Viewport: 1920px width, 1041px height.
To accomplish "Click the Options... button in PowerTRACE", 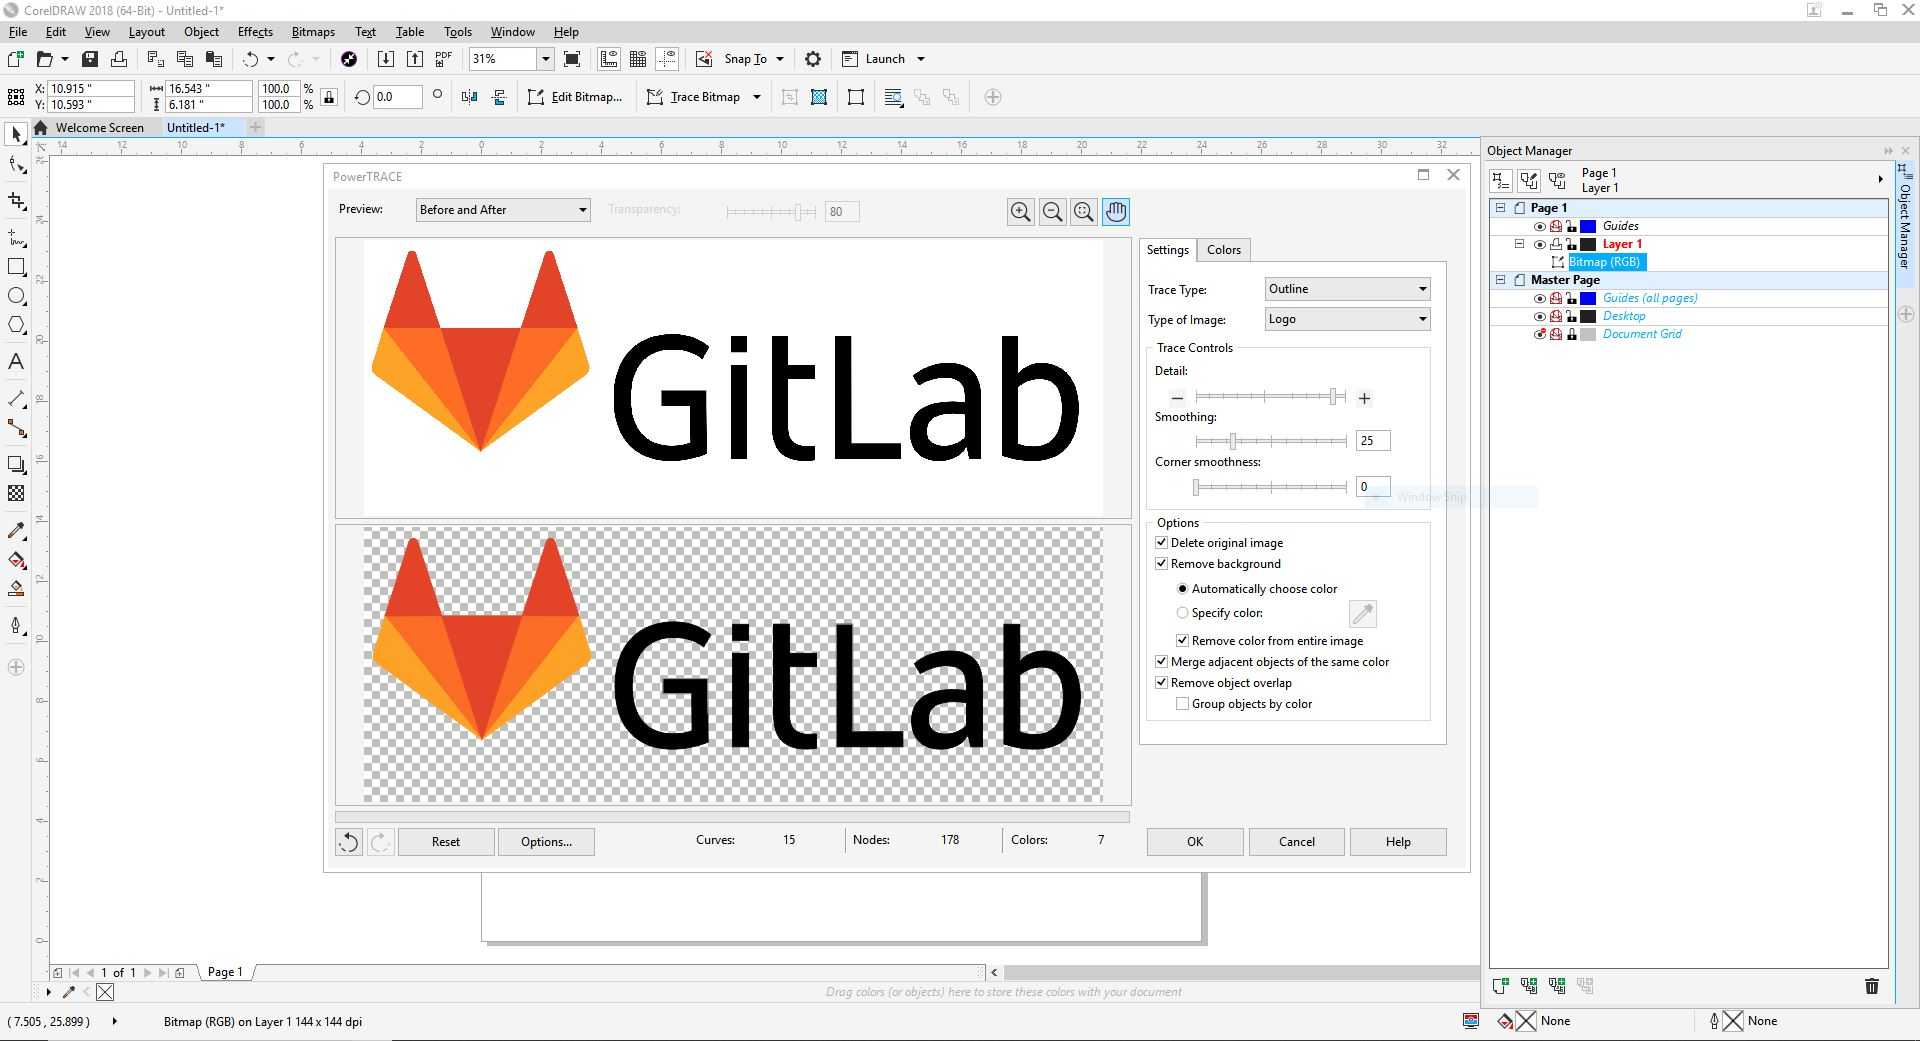I will tap(546, 842).
